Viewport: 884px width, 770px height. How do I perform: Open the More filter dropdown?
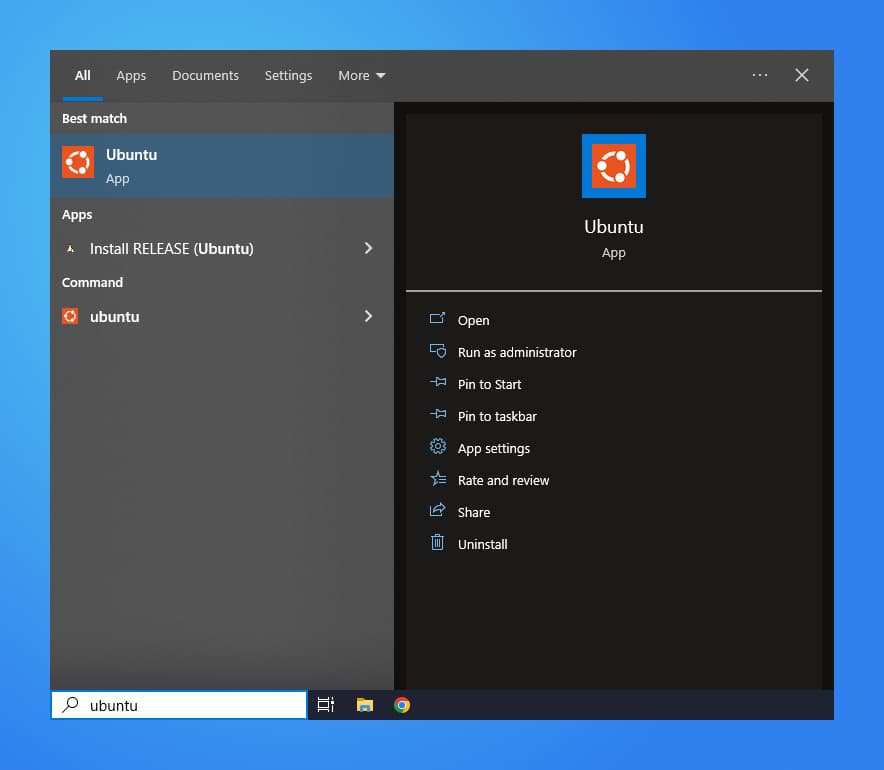pos(361,75)
